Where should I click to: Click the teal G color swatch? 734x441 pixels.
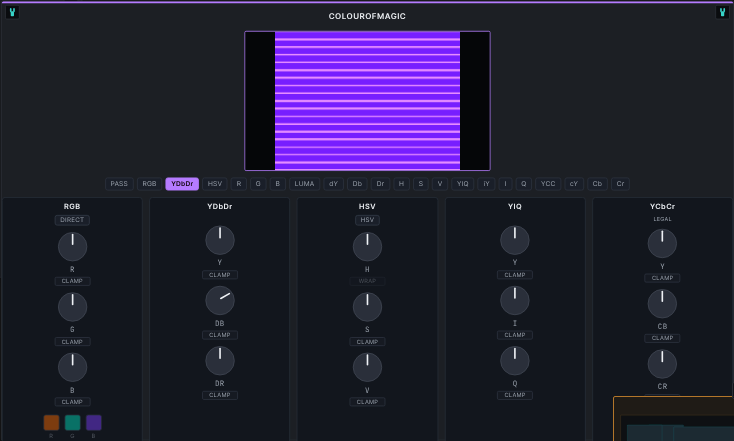click(72, 423)
